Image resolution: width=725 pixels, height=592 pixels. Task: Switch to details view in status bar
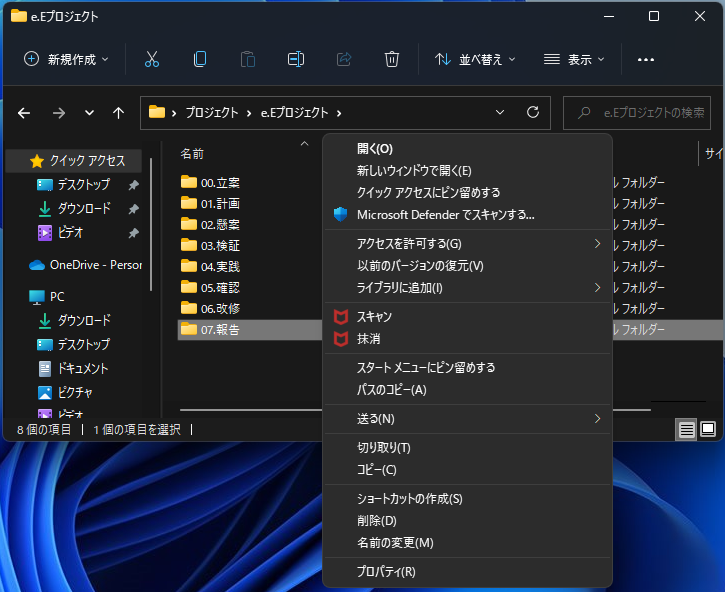tap(686, 429)
